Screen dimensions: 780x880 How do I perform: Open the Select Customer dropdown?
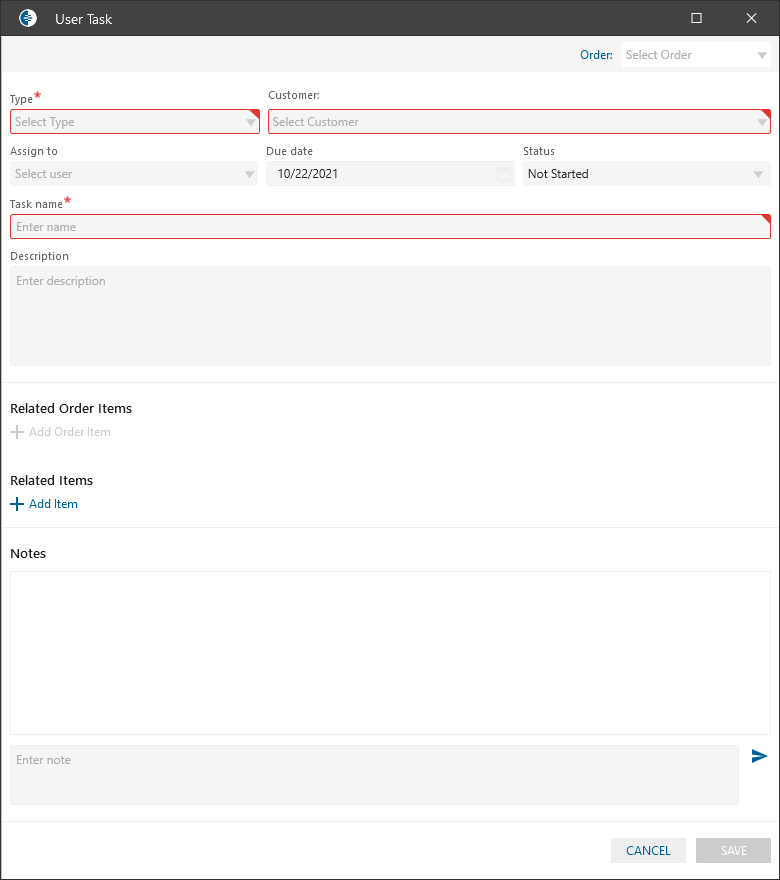click(x=762, y=122)
